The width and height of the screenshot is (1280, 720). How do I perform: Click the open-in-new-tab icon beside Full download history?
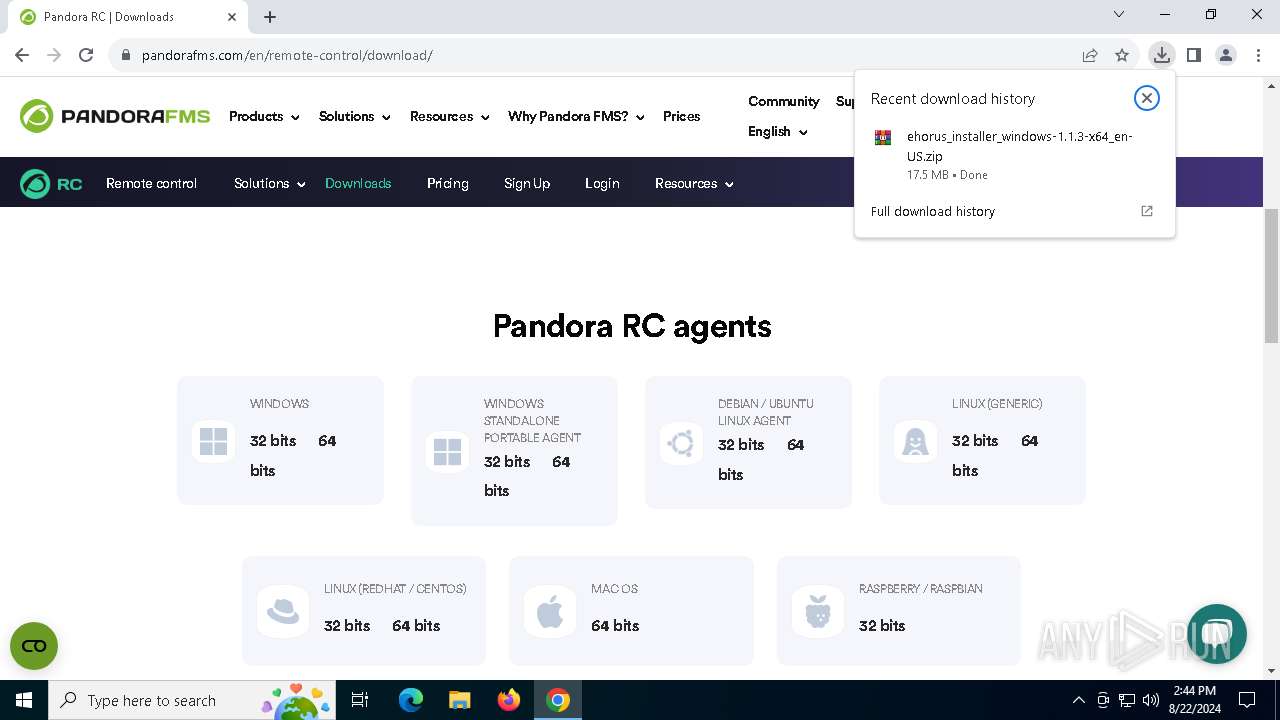click(x=1147, y=211)
